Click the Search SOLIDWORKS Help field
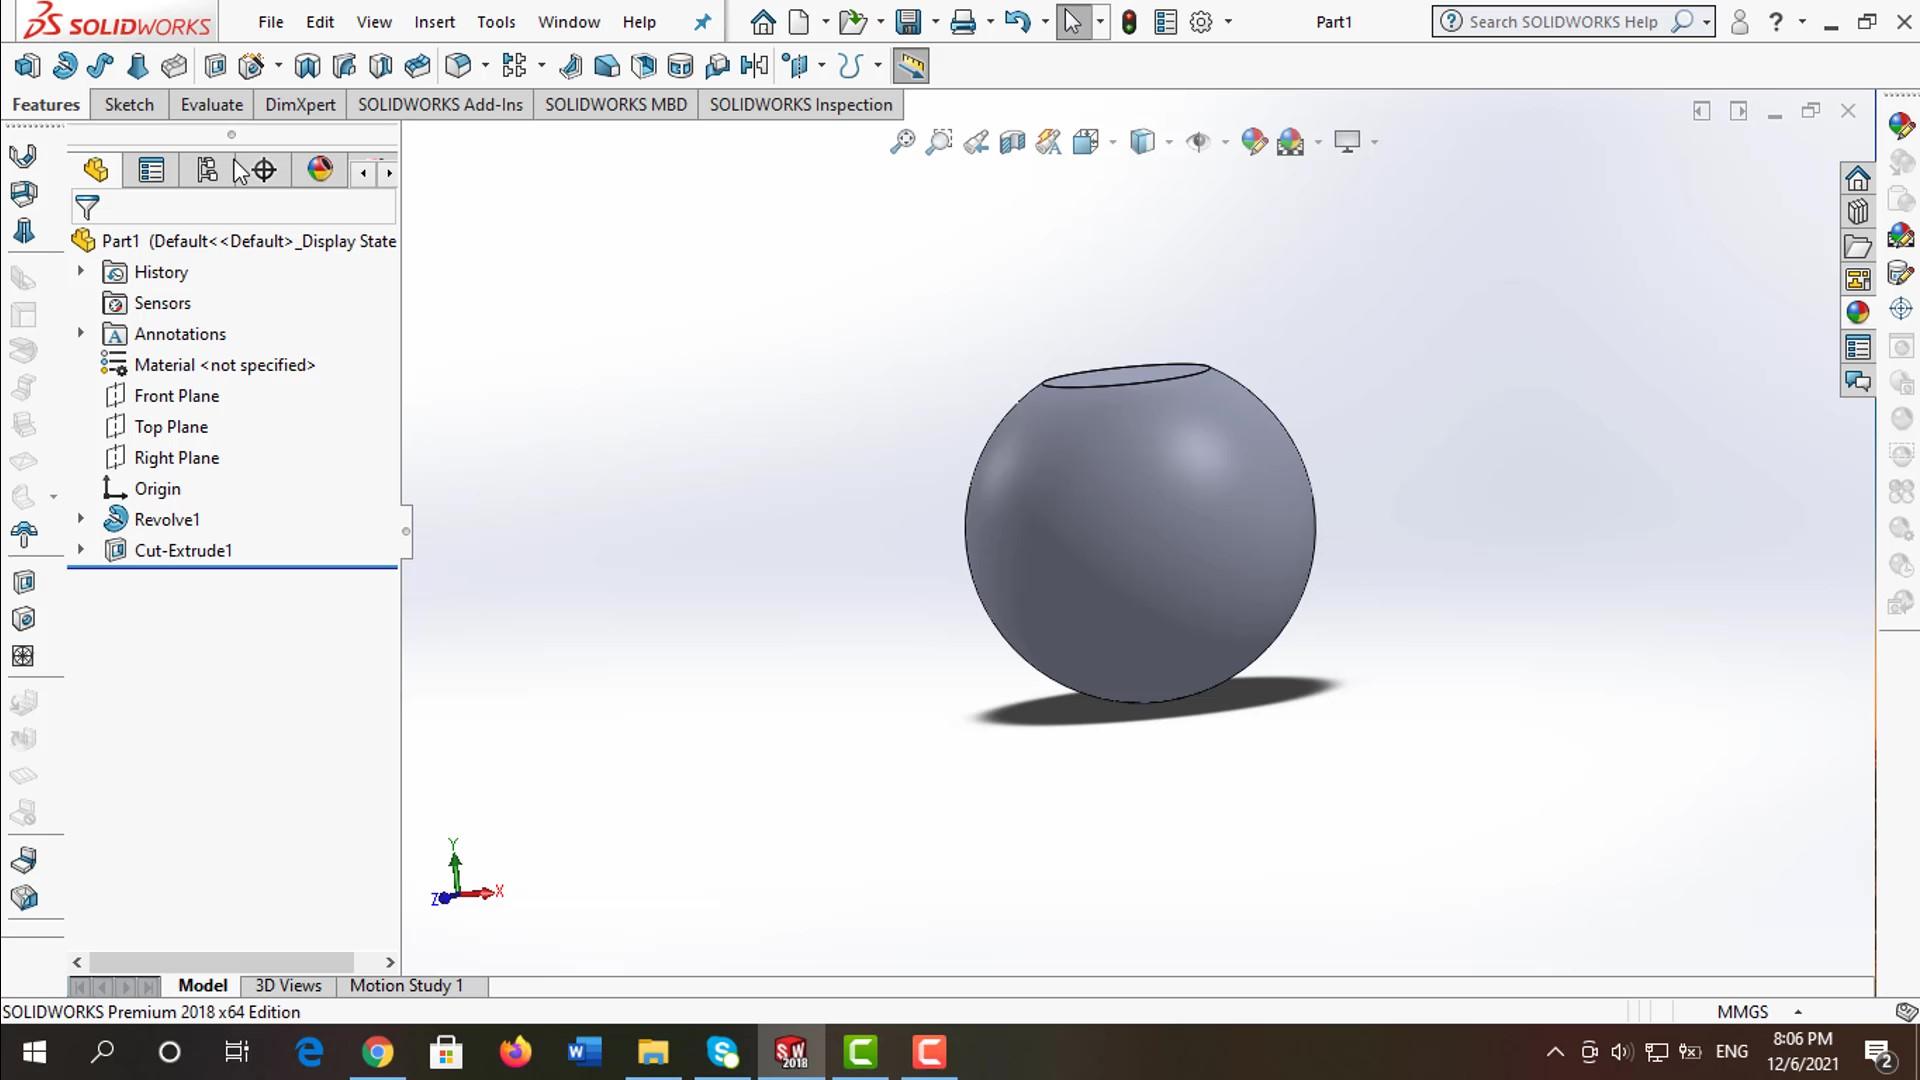Viewport: 1920px width, 1080px height. [x=1562, y=22]
